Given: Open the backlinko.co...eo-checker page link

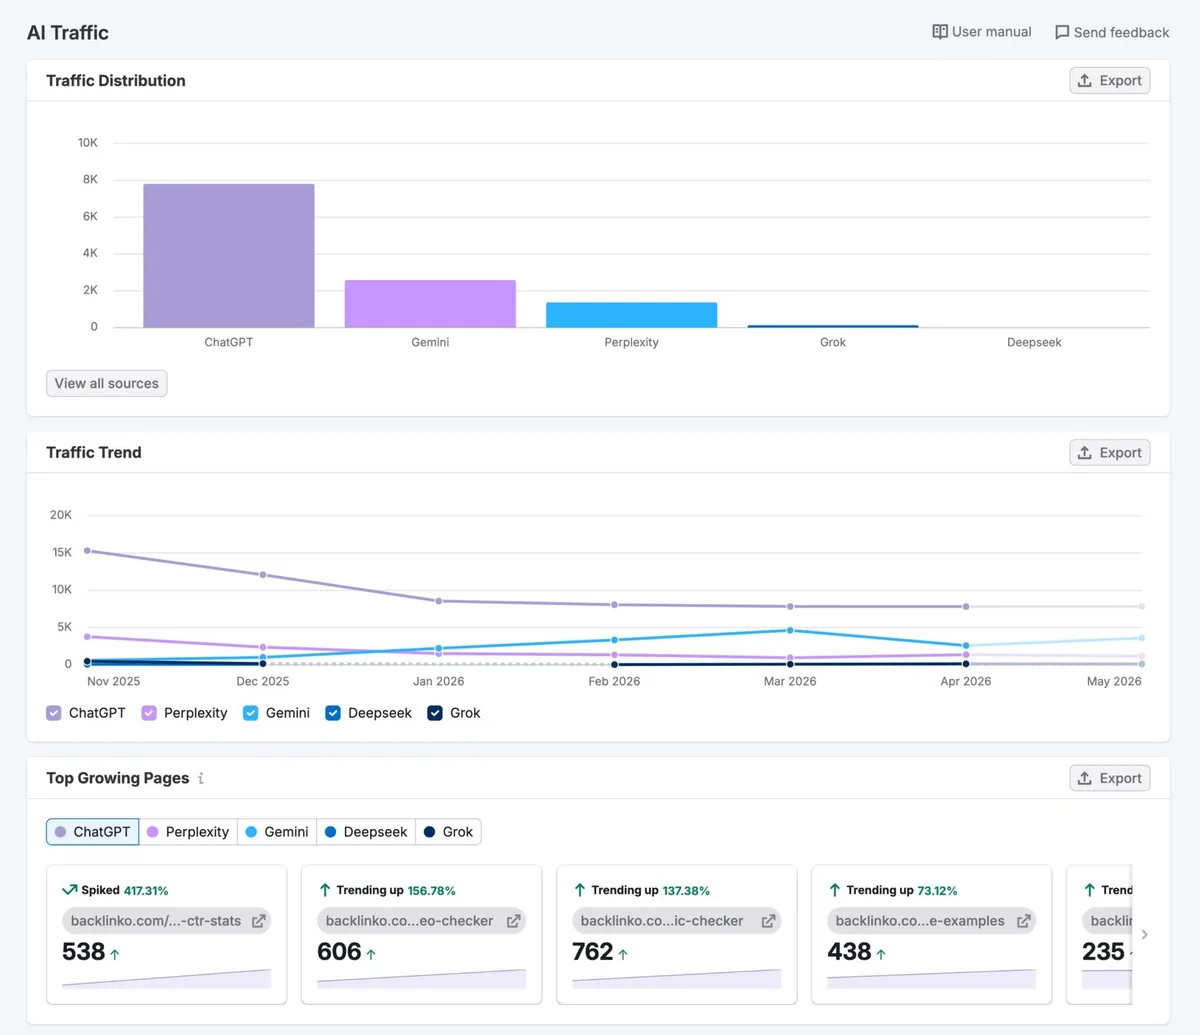Looking at the screenshot, I should [422, 921].
